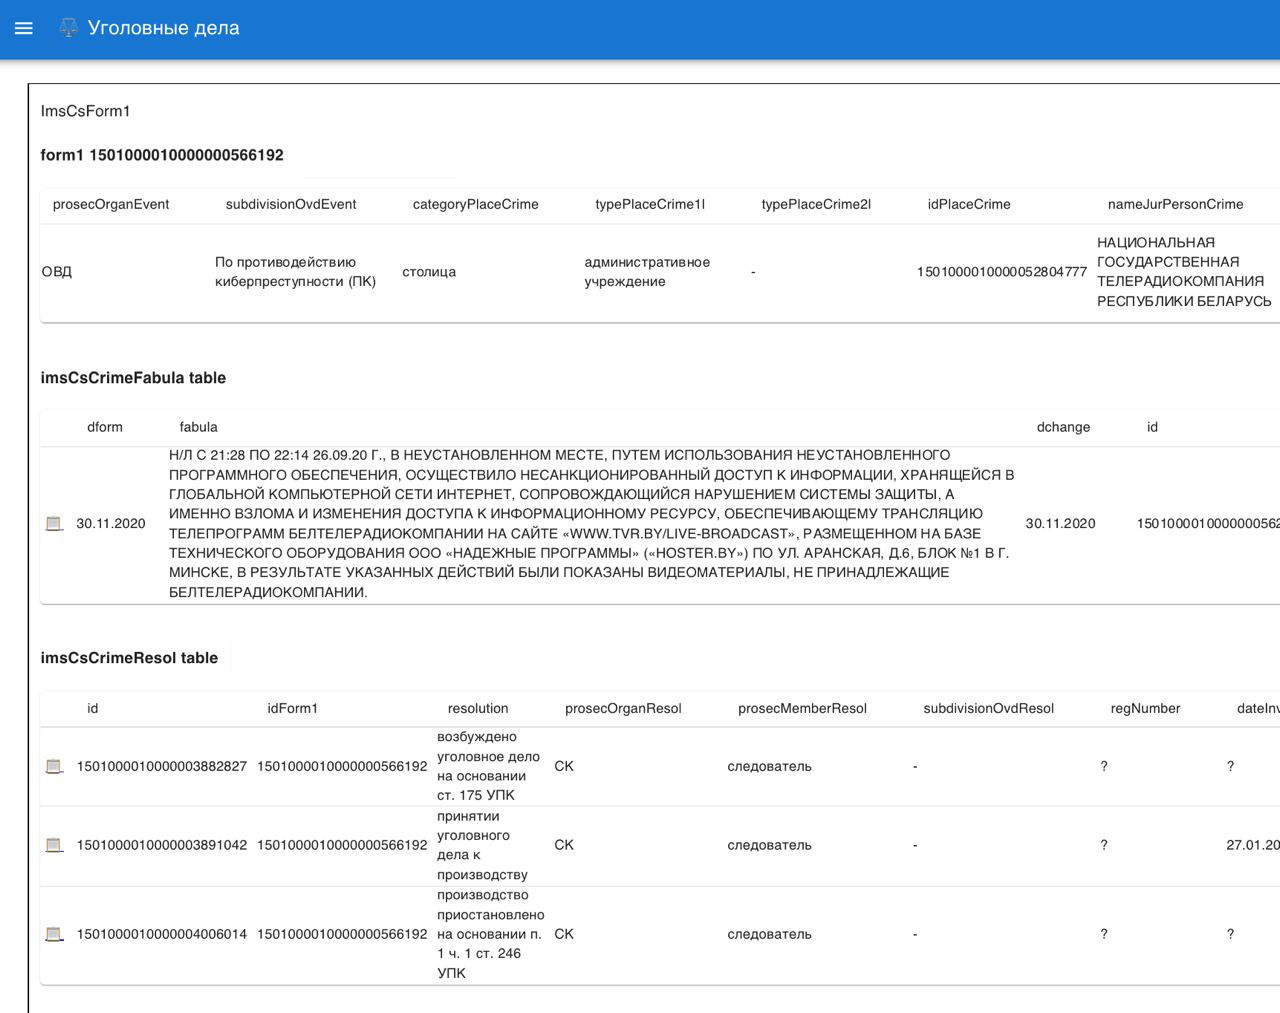This screenshot has height=1013, width=1280.
Task: Open row icon for resolution 1501000010000004006014
Action: tap(54, 935)
